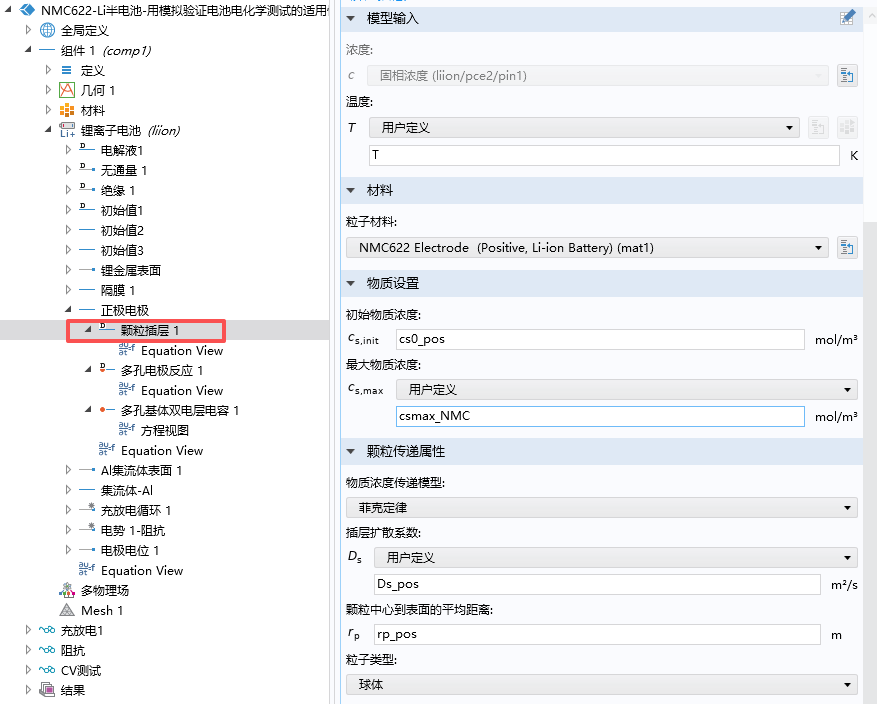Collapse the 颗粒传递属性 section header

pos(351,451)
